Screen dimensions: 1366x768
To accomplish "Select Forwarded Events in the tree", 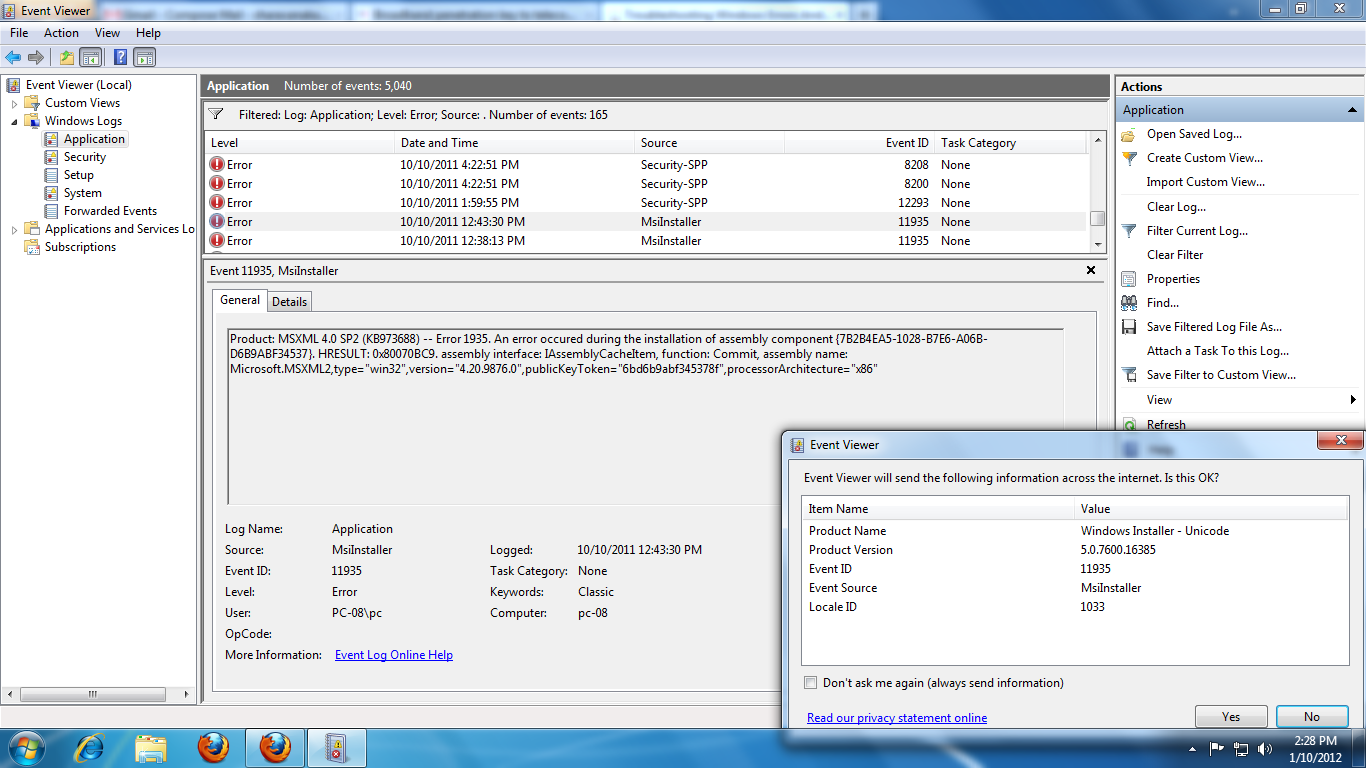I will coord(110,211).
